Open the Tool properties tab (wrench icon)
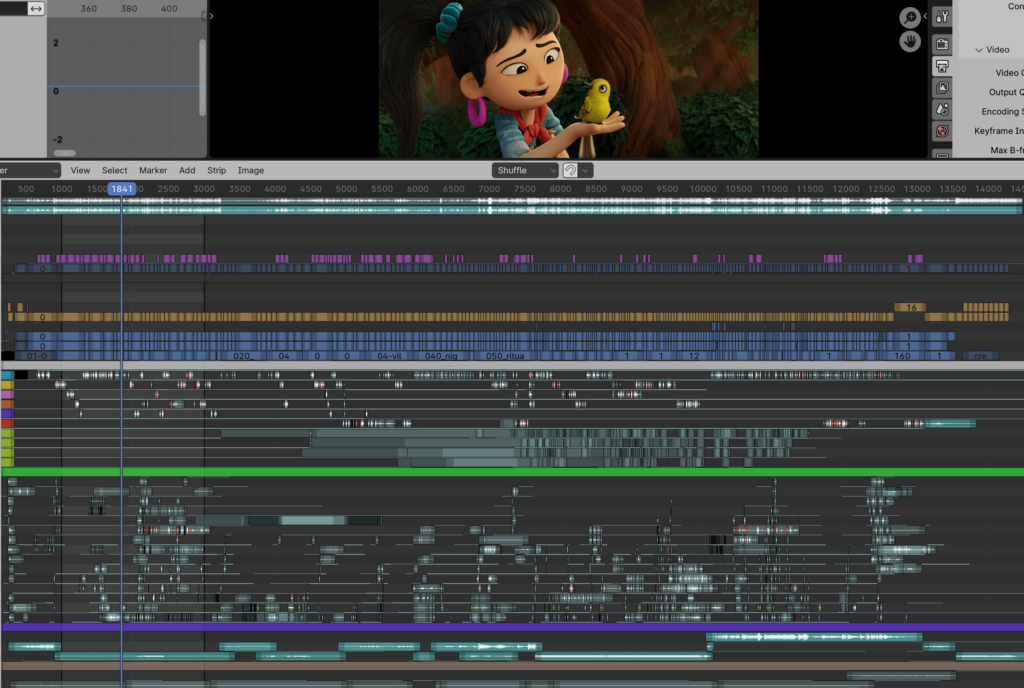1024x688 pixels. 941,16
